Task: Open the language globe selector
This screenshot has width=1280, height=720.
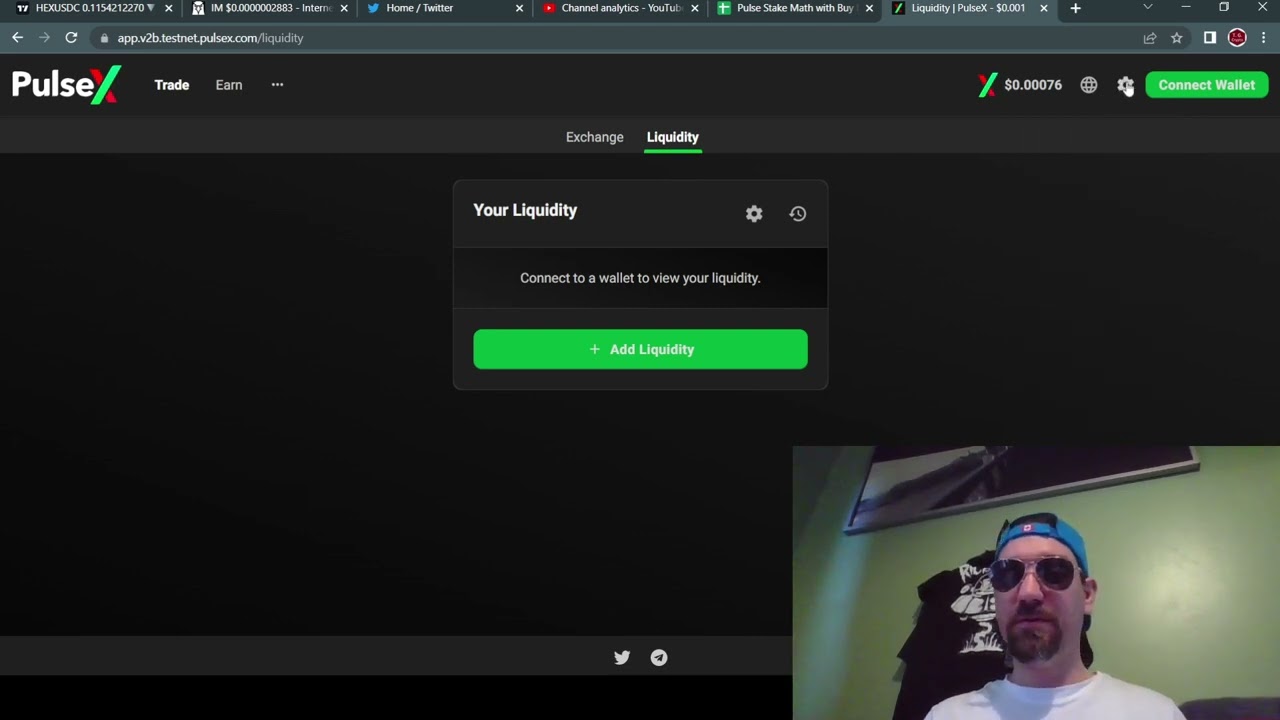Action: tap(1089, 85)
